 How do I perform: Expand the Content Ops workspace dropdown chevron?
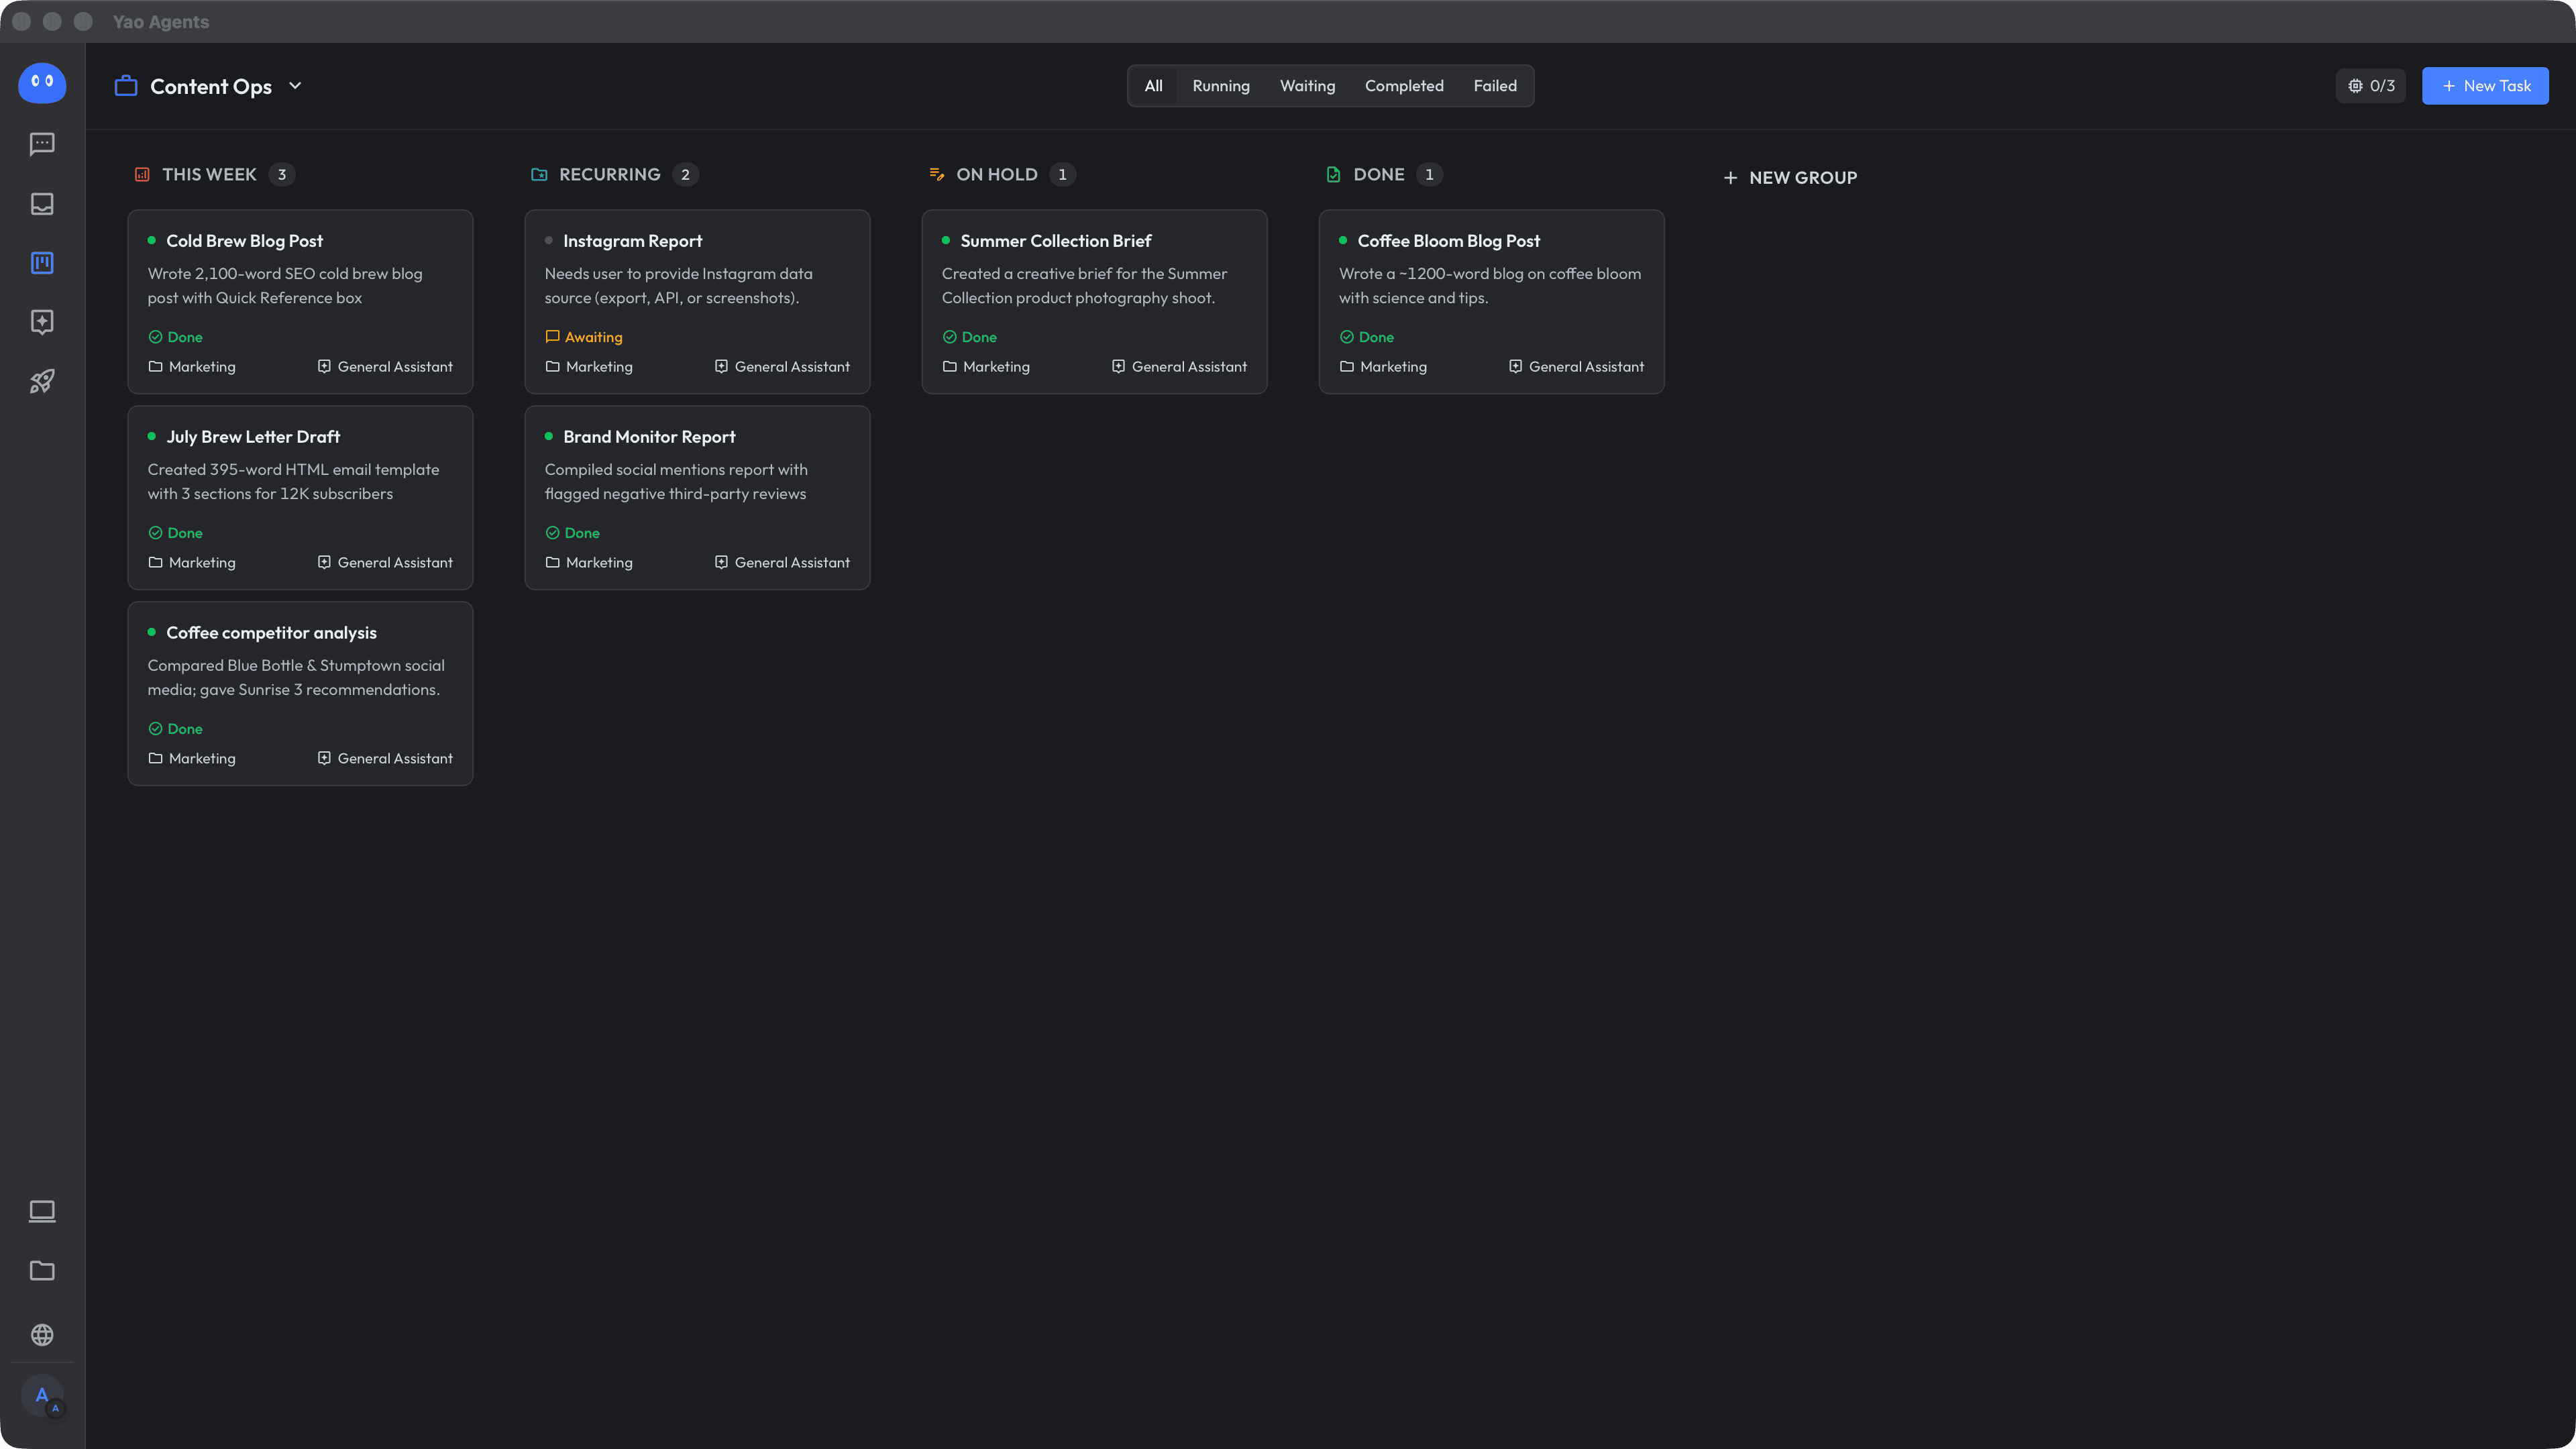click(295, 86)
